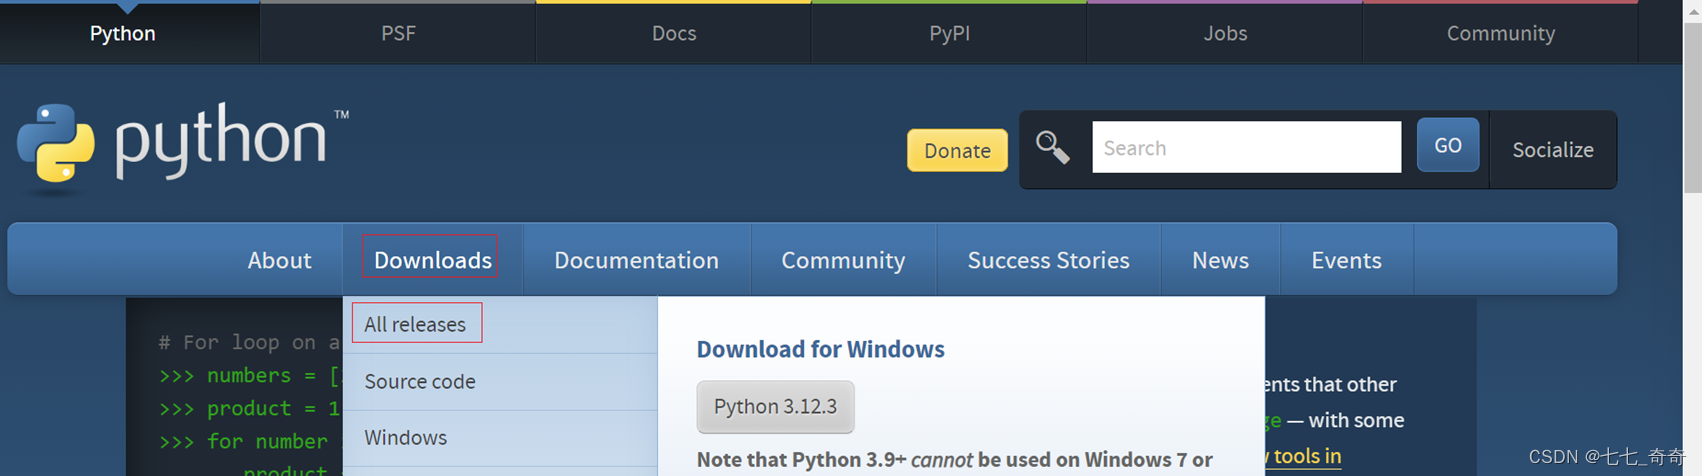Go to the PyPI top tab
The height and width of the screenshot is (476, 1702).
[949, 33]
